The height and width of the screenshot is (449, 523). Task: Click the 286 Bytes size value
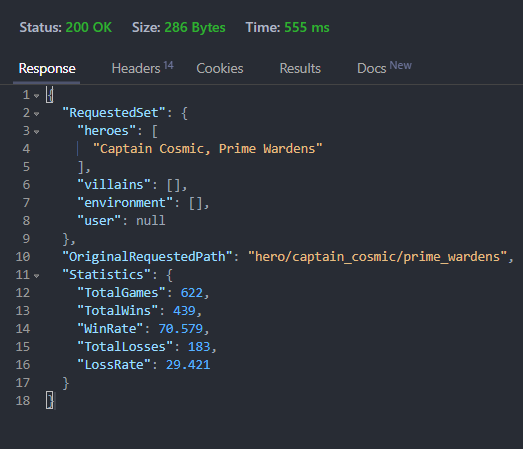pos(195,27)
